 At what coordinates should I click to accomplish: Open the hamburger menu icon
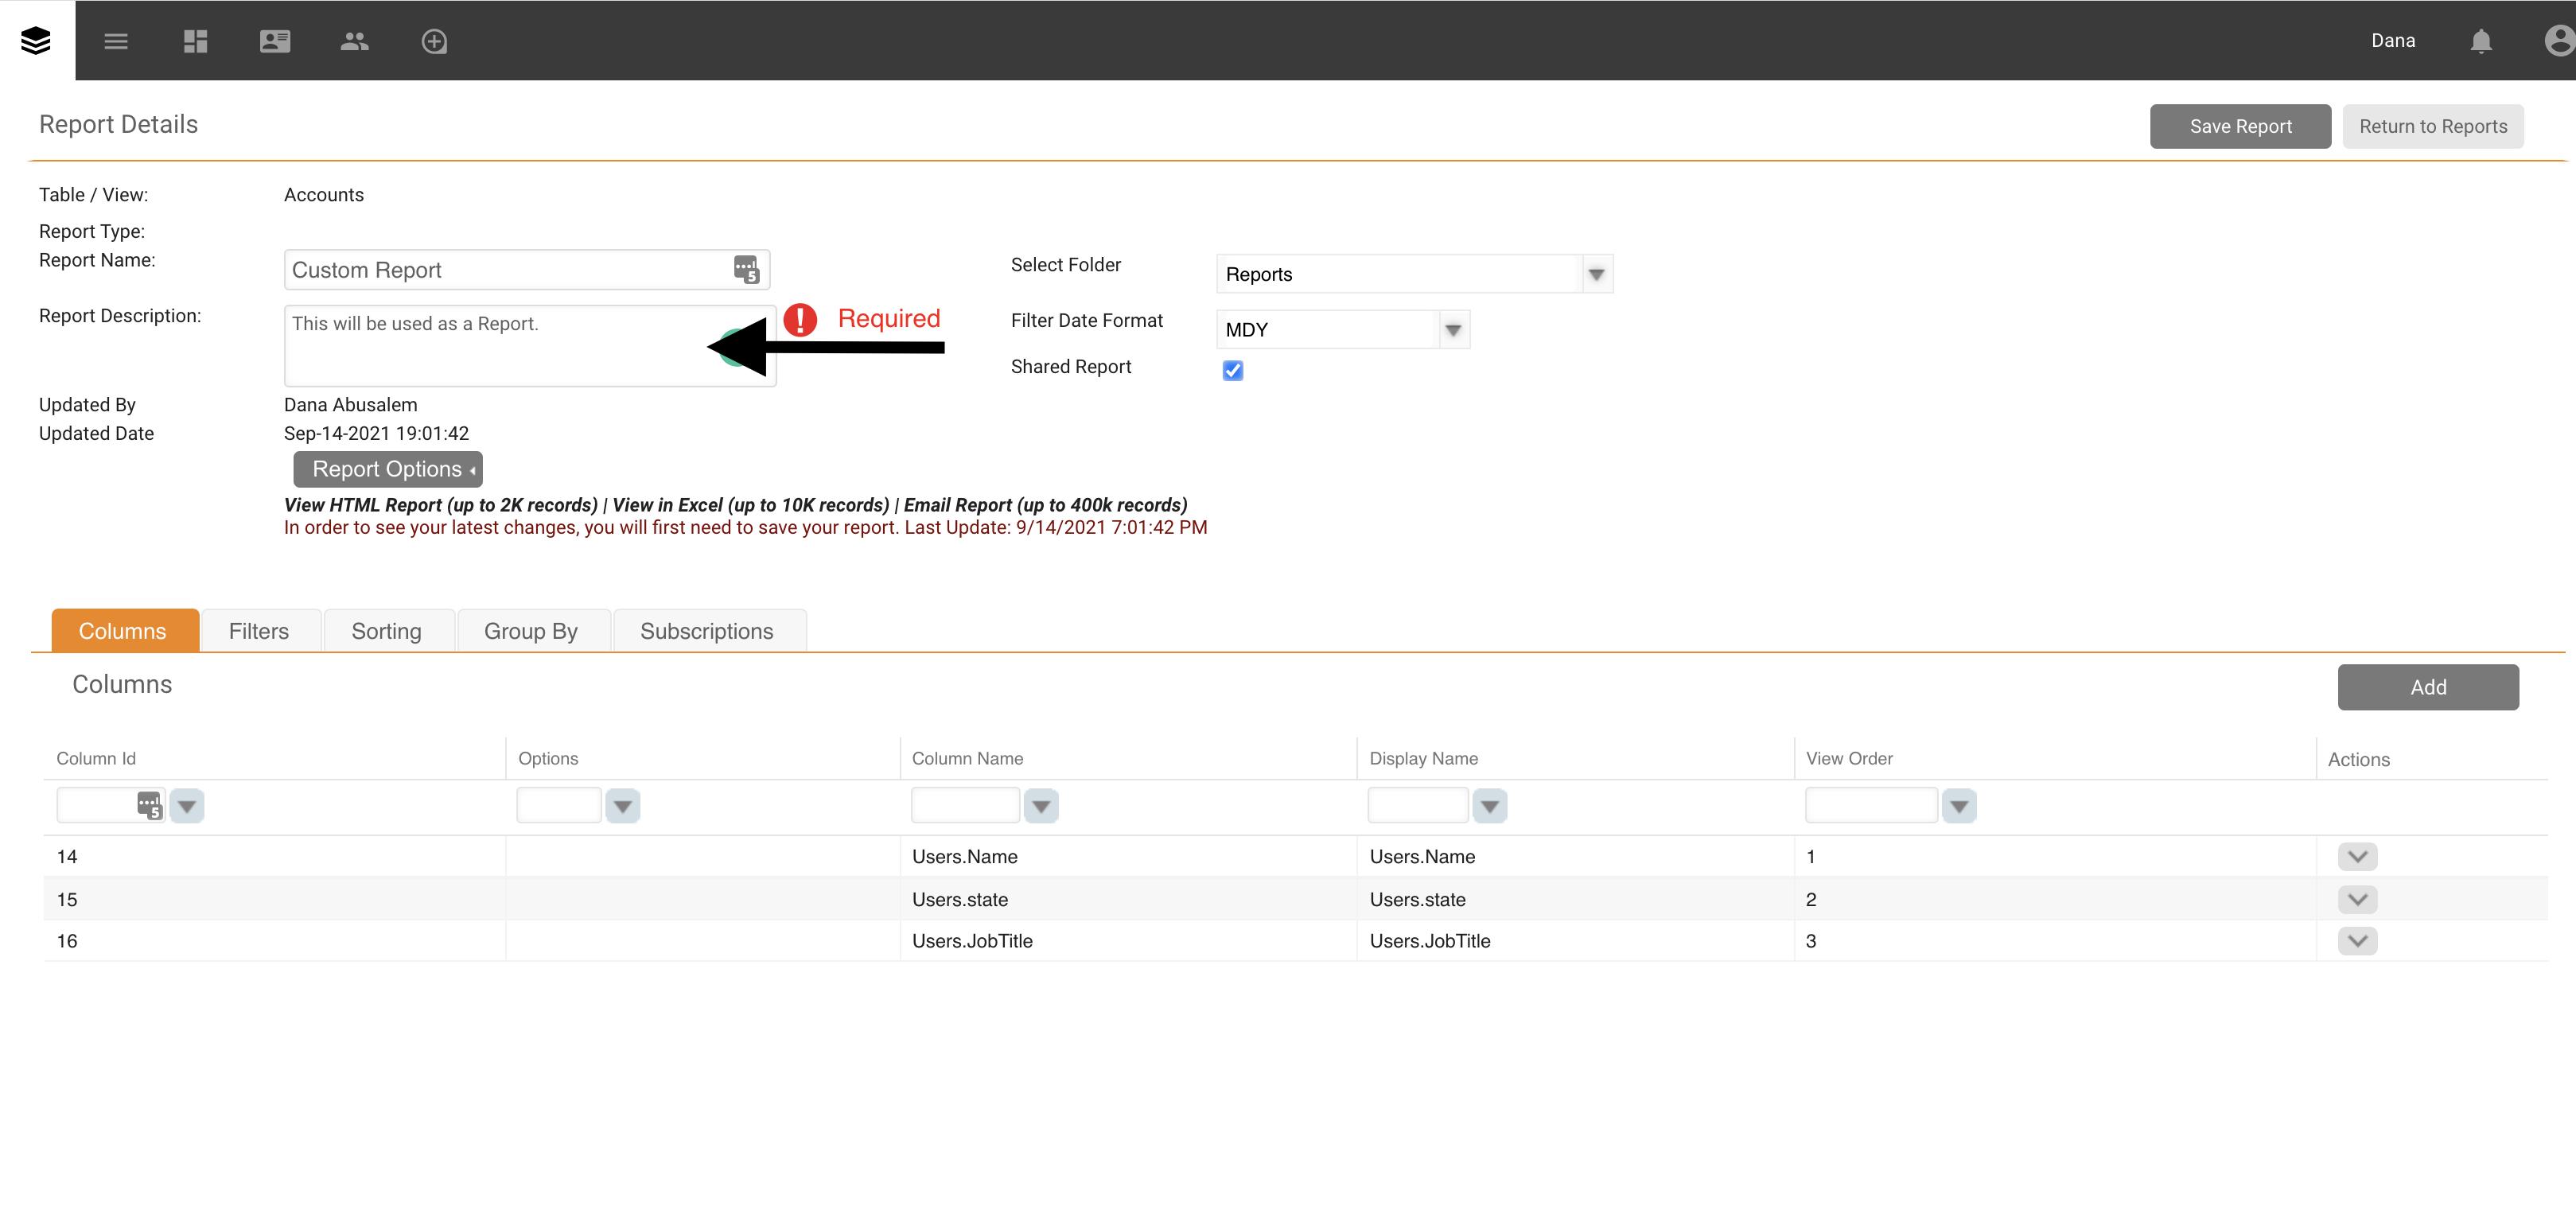tap(116, 41)
